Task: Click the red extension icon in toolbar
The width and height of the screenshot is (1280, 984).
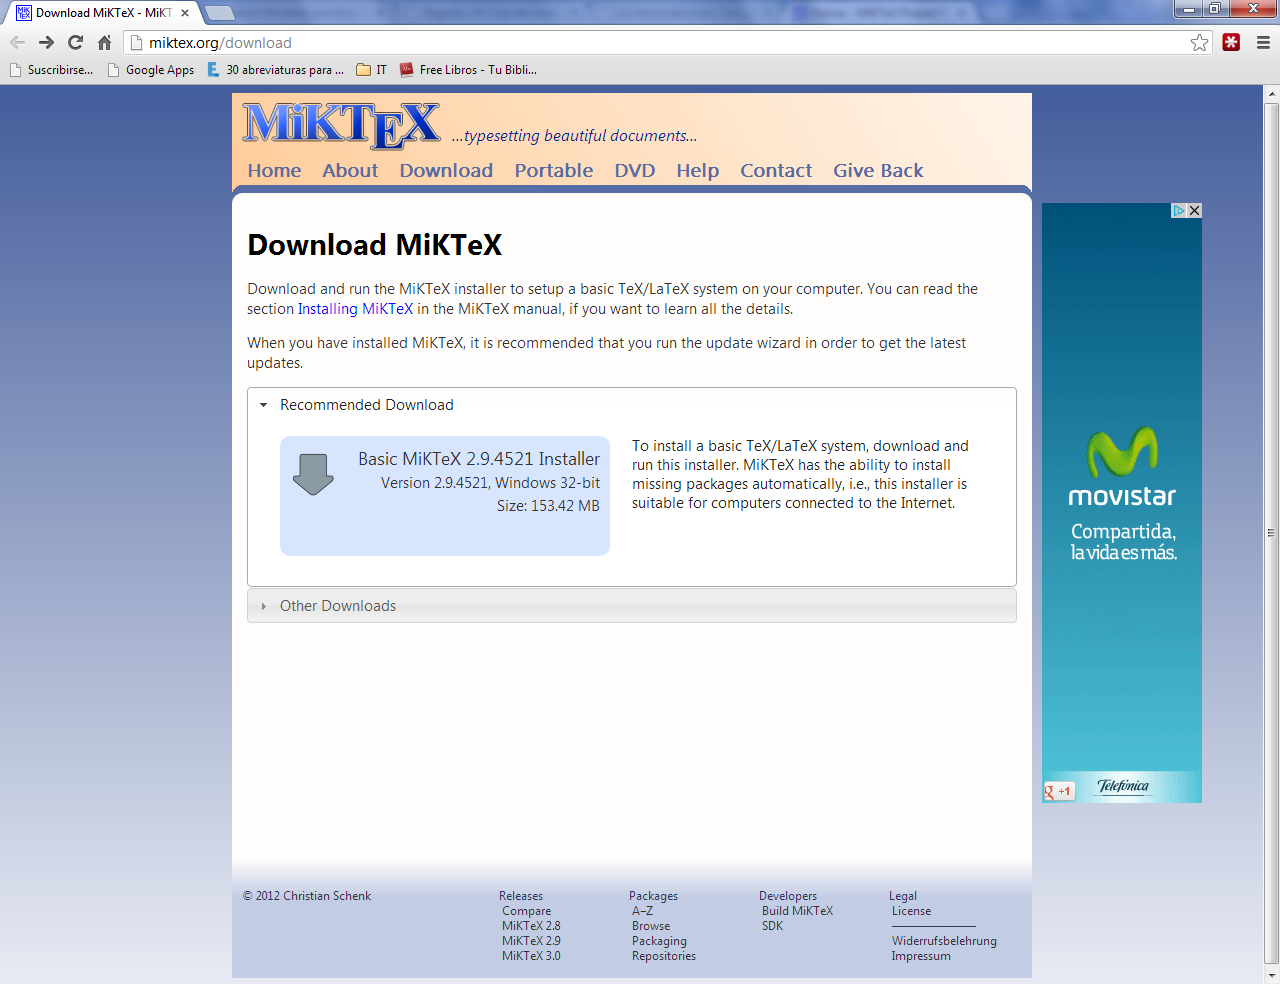Action: coord(1231,42)
